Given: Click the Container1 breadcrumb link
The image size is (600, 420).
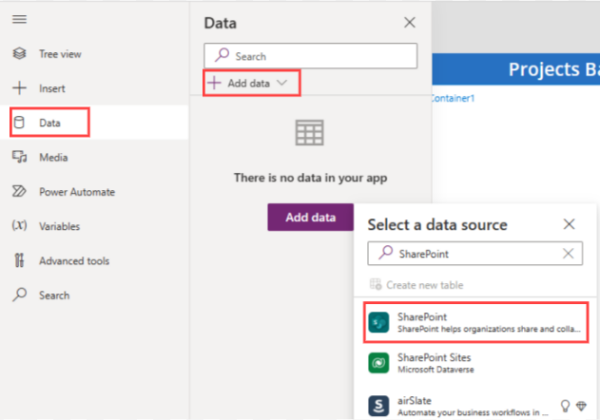Looking at the screenshot, I should [453, 98].
